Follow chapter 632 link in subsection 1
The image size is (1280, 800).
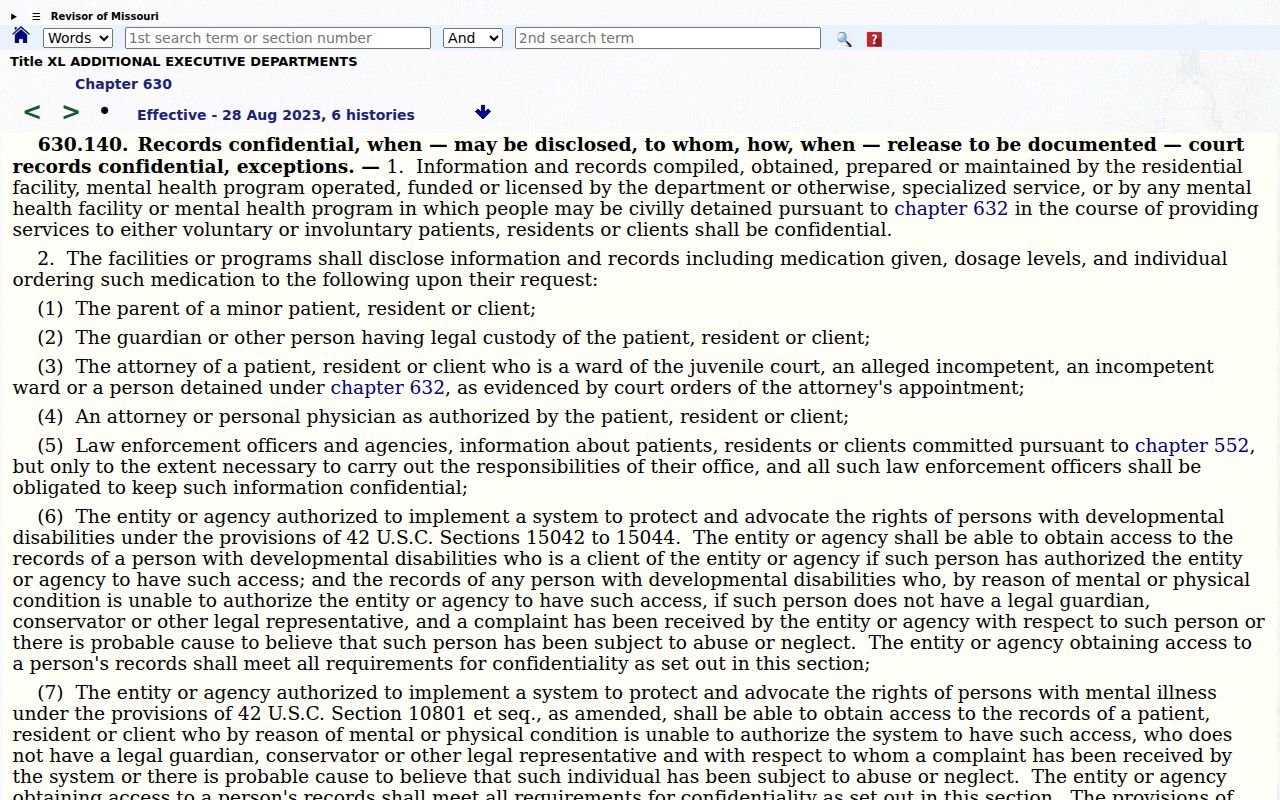(x=951, y=209)
